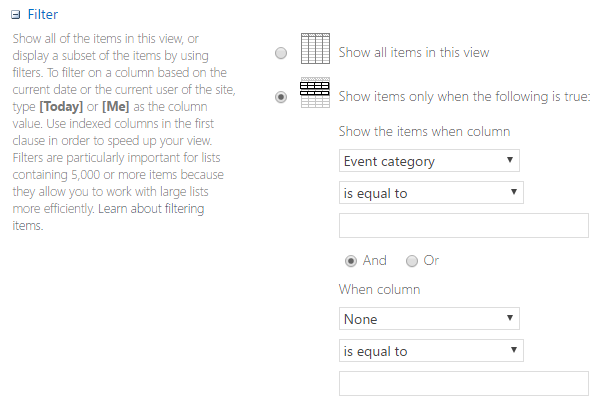This screenshot has height=402, width=616.
Task: Select the 'Show items only when' radio button
Action: pyautogui.click(x=281, y=97)
